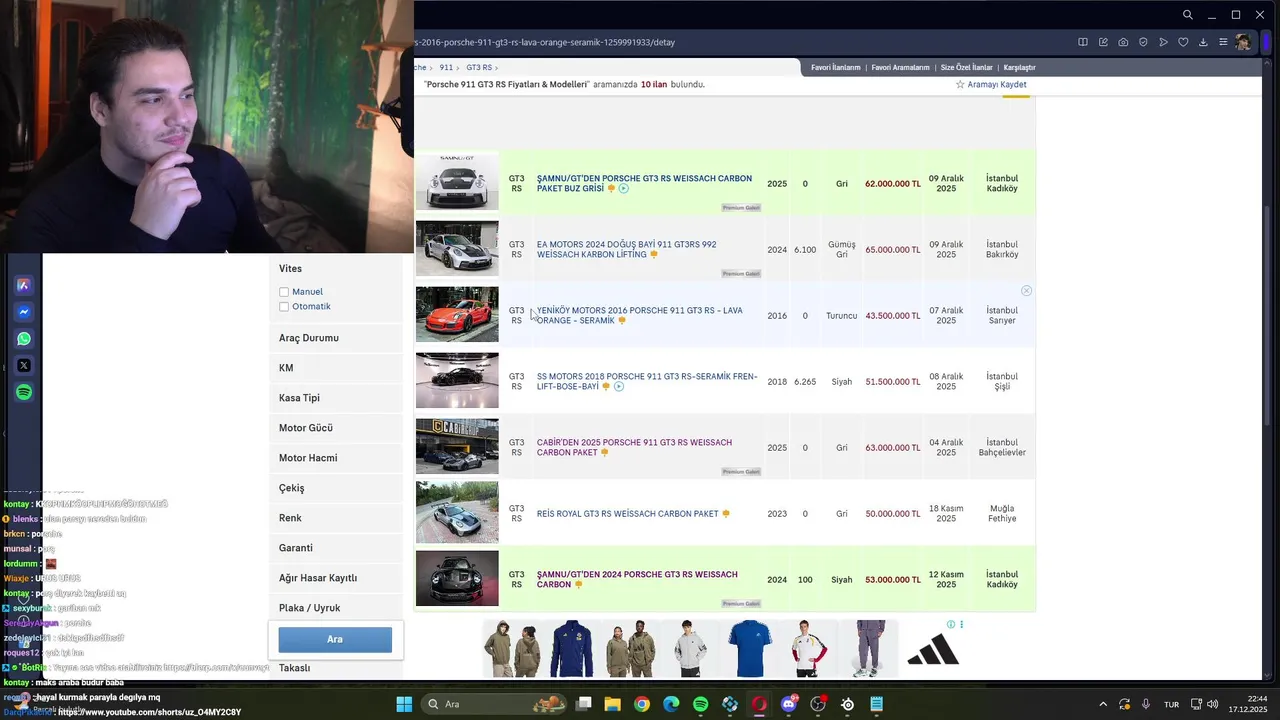Open Spotify from Opera sidebar

(24, 392)
